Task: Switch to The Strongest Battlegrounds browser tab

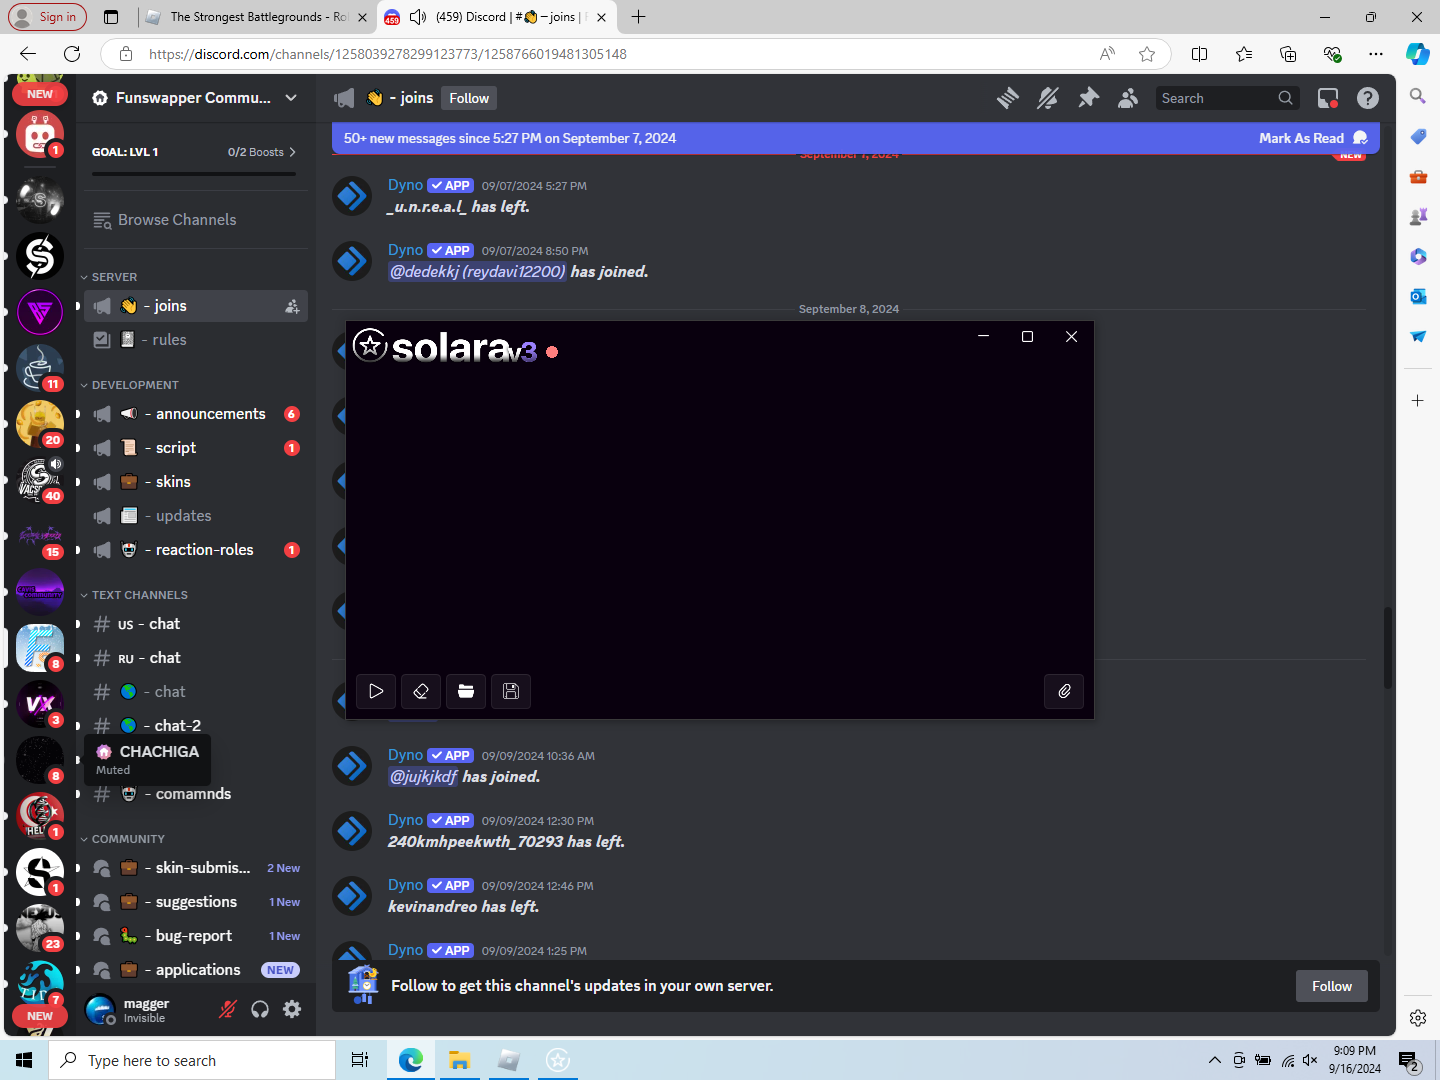Action: tap(257, 17)
